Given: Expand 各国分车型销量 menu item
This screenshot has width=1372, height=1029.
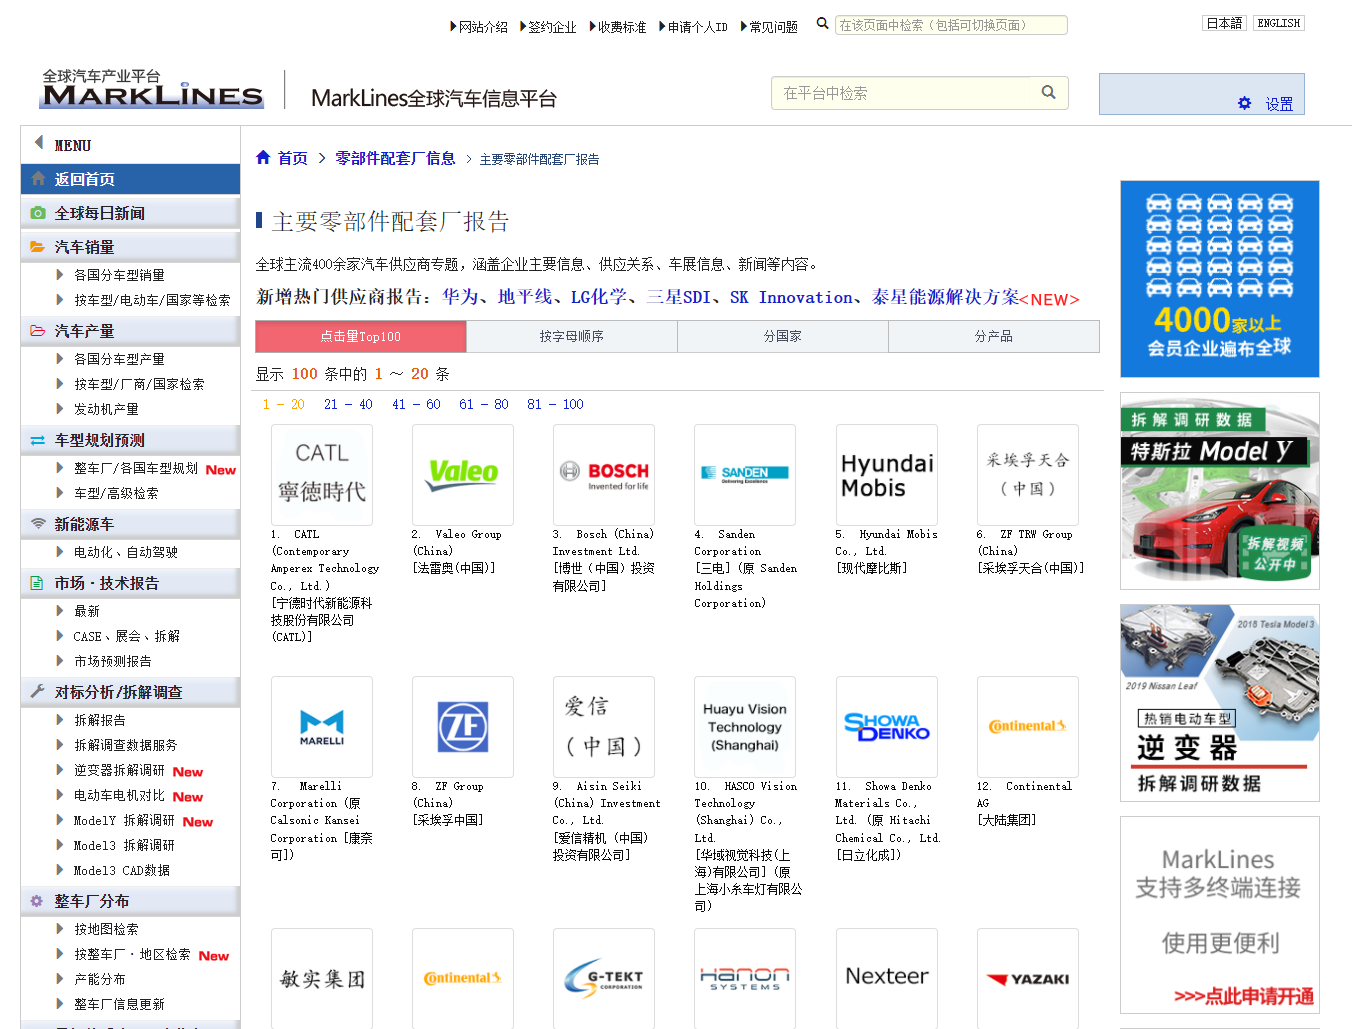Looking at the screenshot, I should point(119,275).
